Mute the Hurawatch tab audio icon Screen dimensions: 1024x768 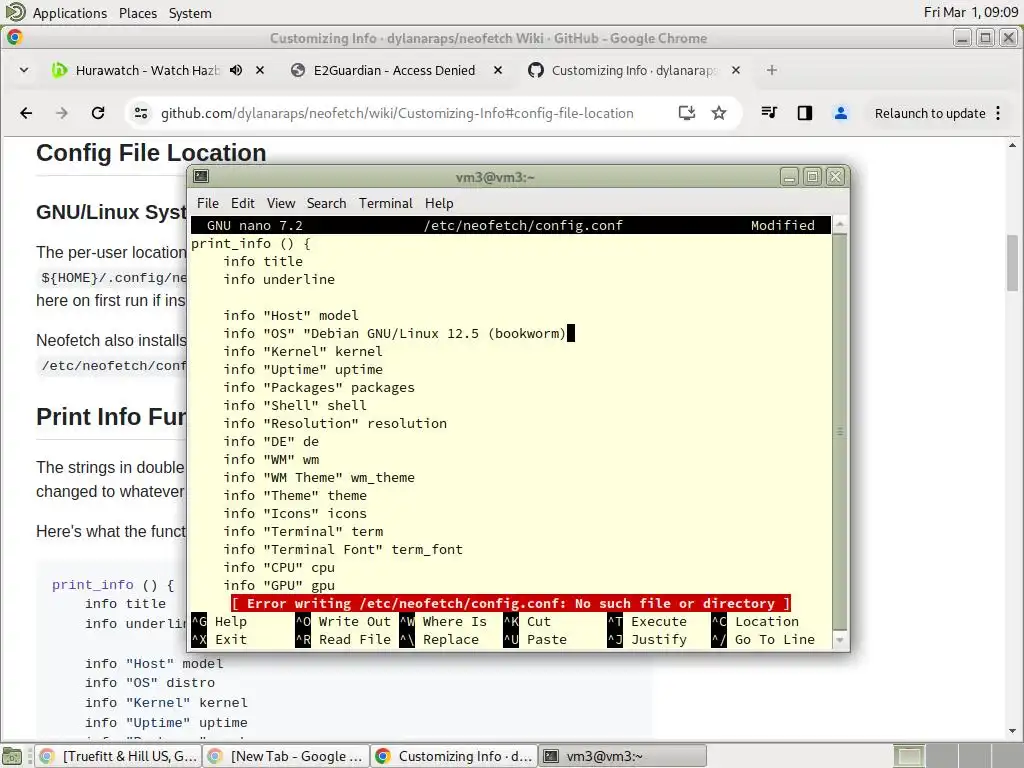click(x=236, y=70)
